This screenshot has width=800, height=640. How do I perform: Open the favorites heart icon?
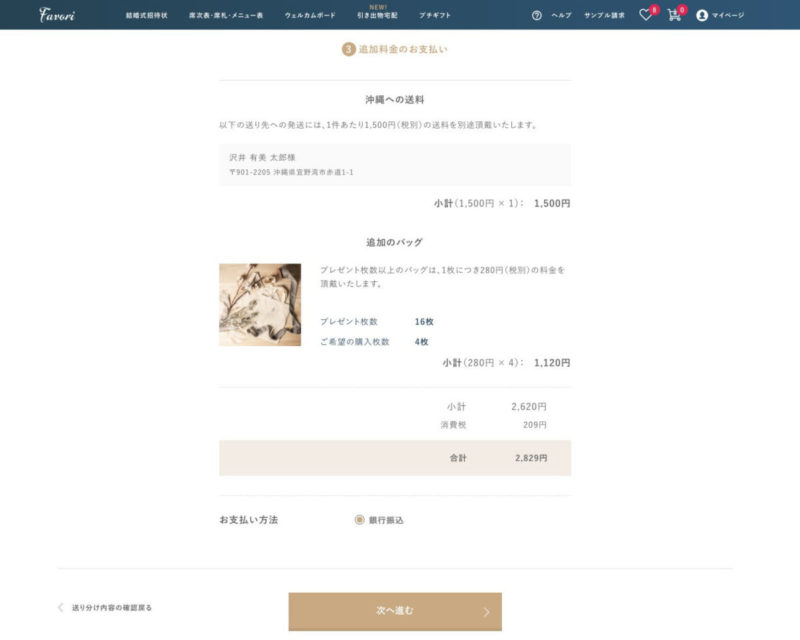(x=645, y=15)
